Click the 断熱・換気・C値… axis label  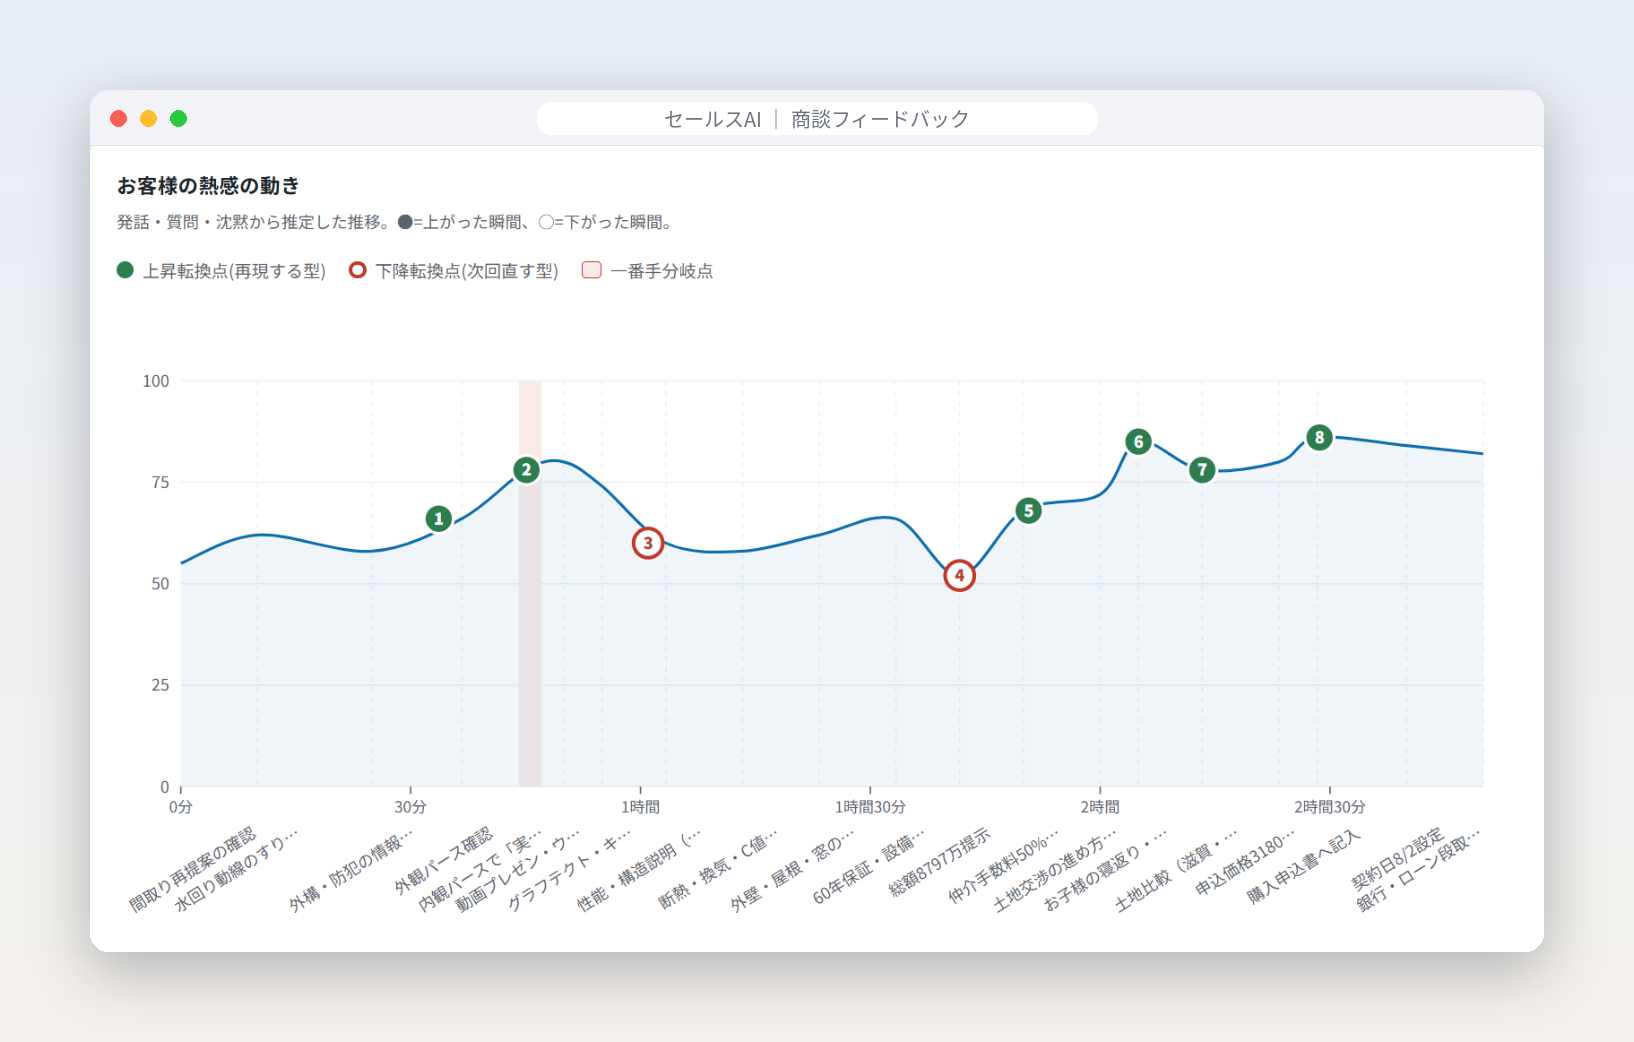point(718,870)
